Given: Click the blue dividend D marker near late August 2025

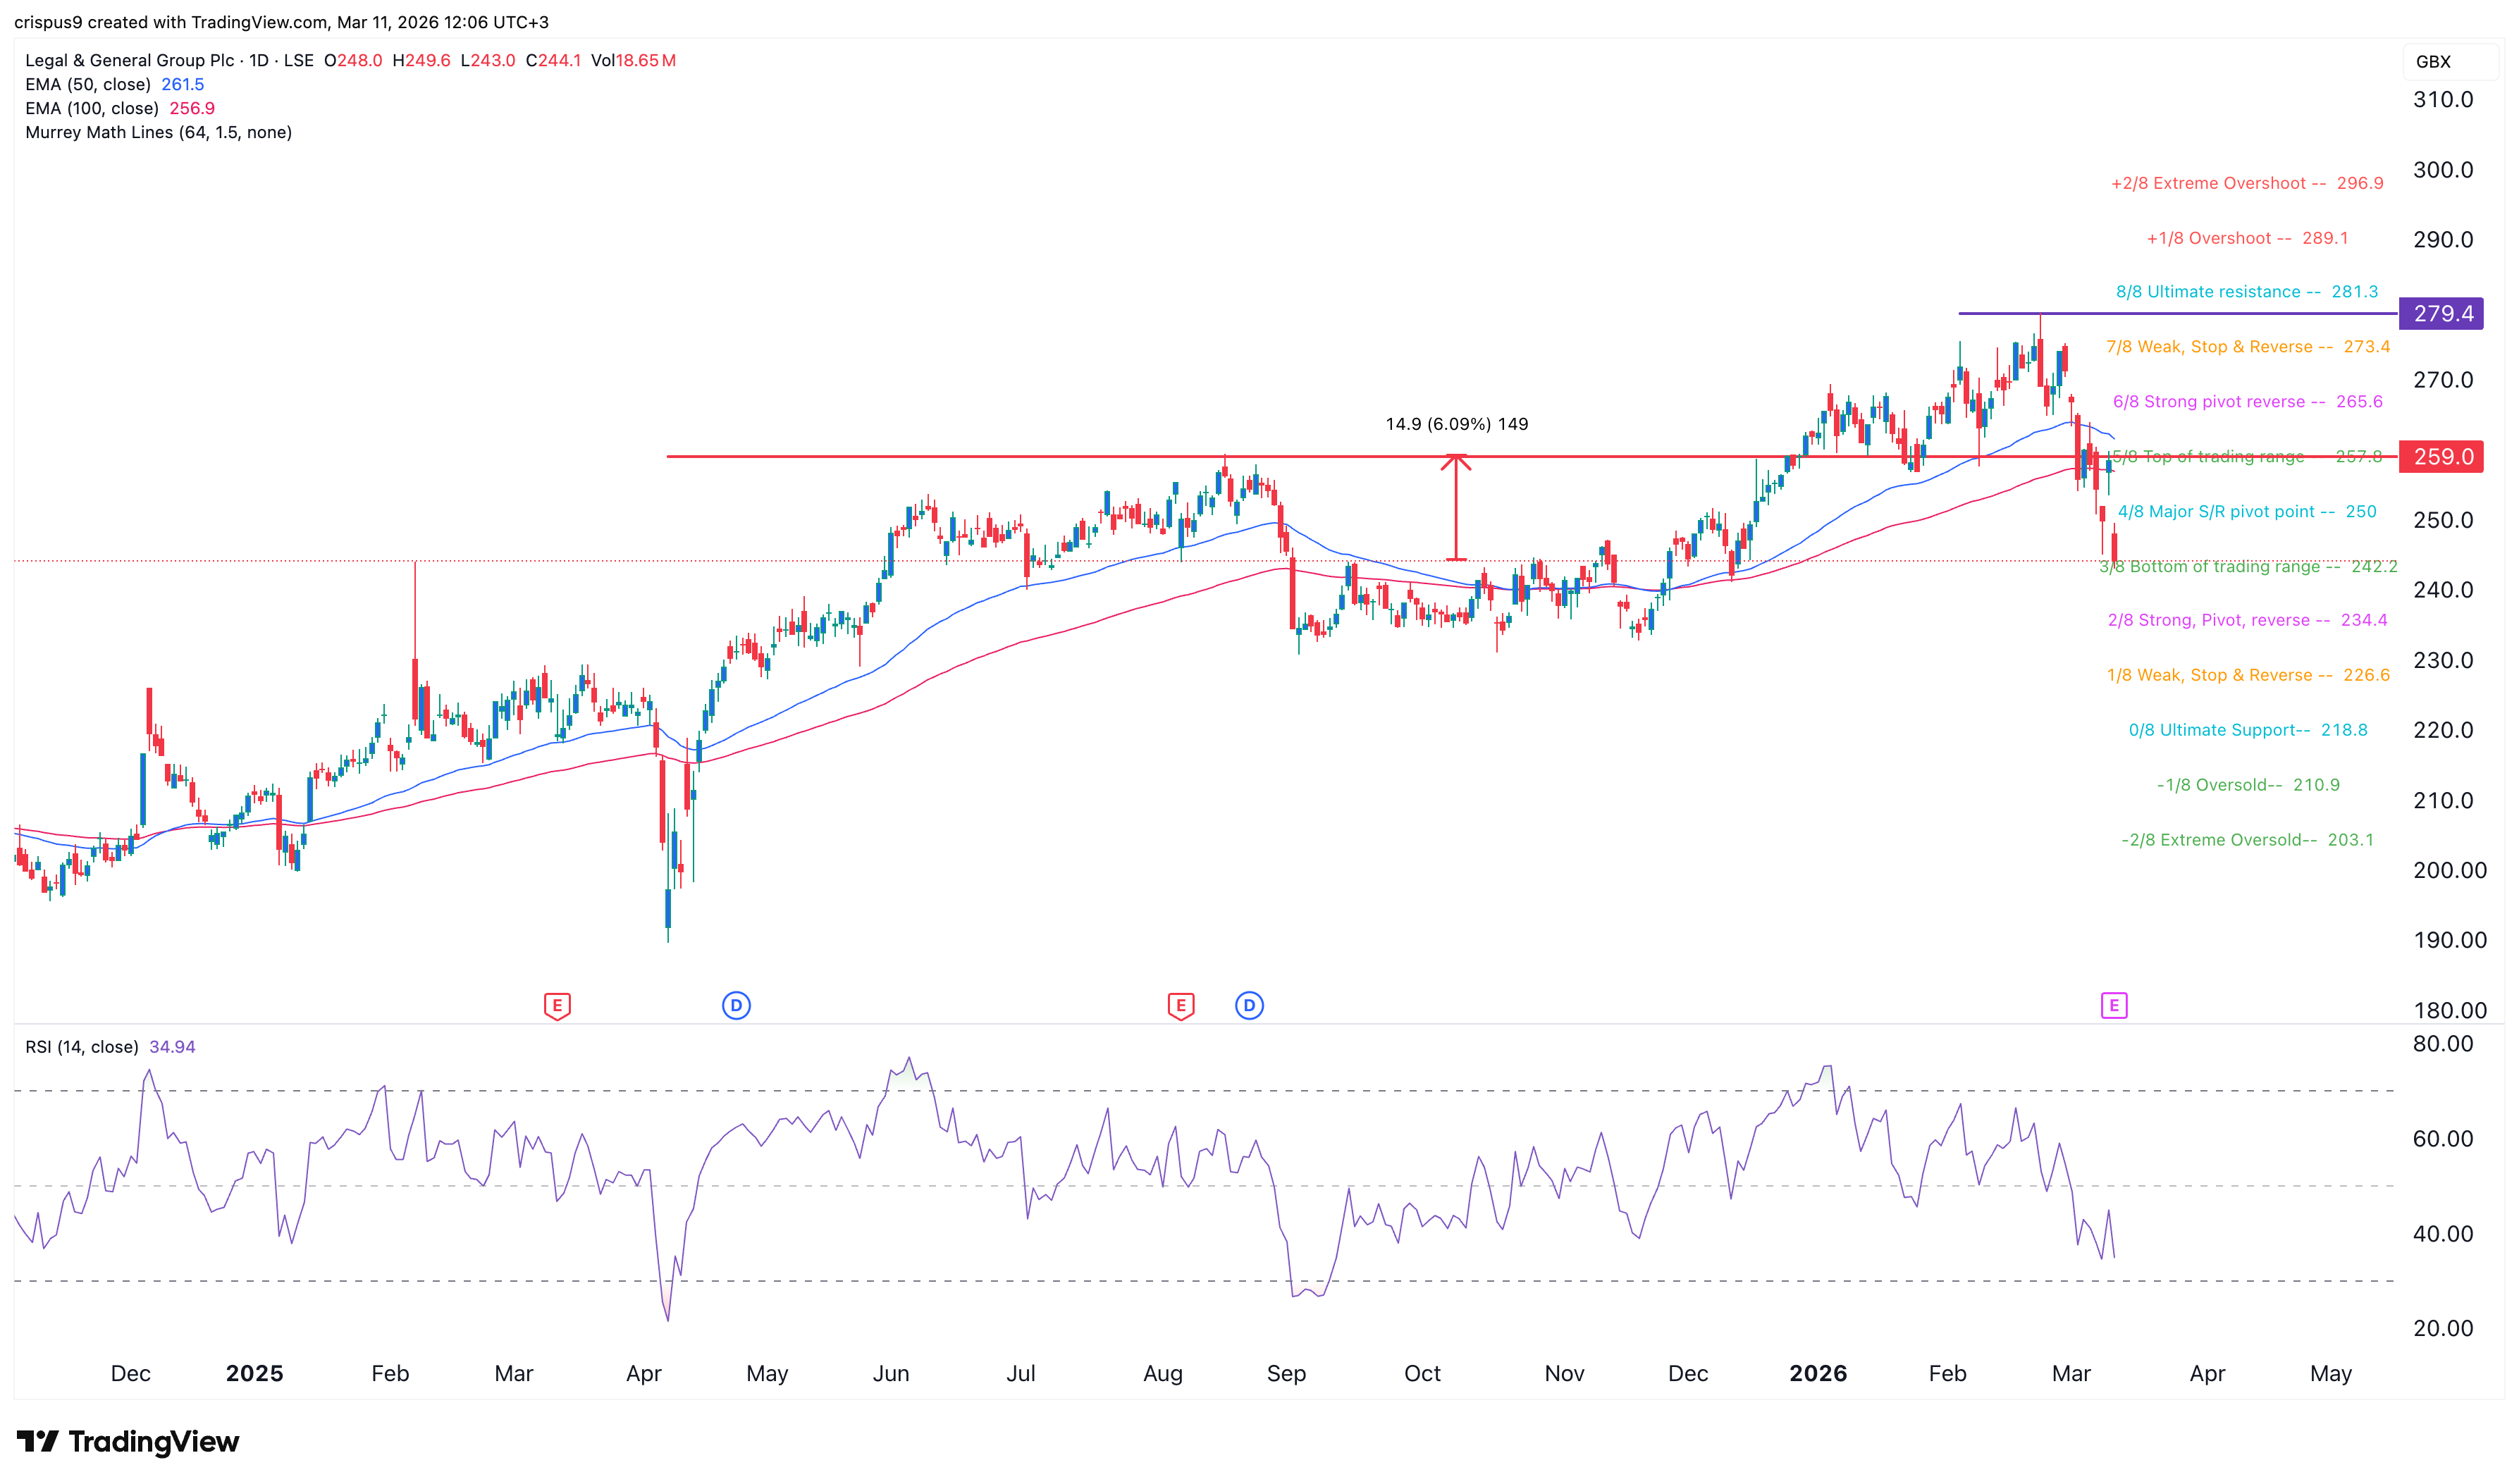Looking at the screenshot, I should click(1249, 1005).
